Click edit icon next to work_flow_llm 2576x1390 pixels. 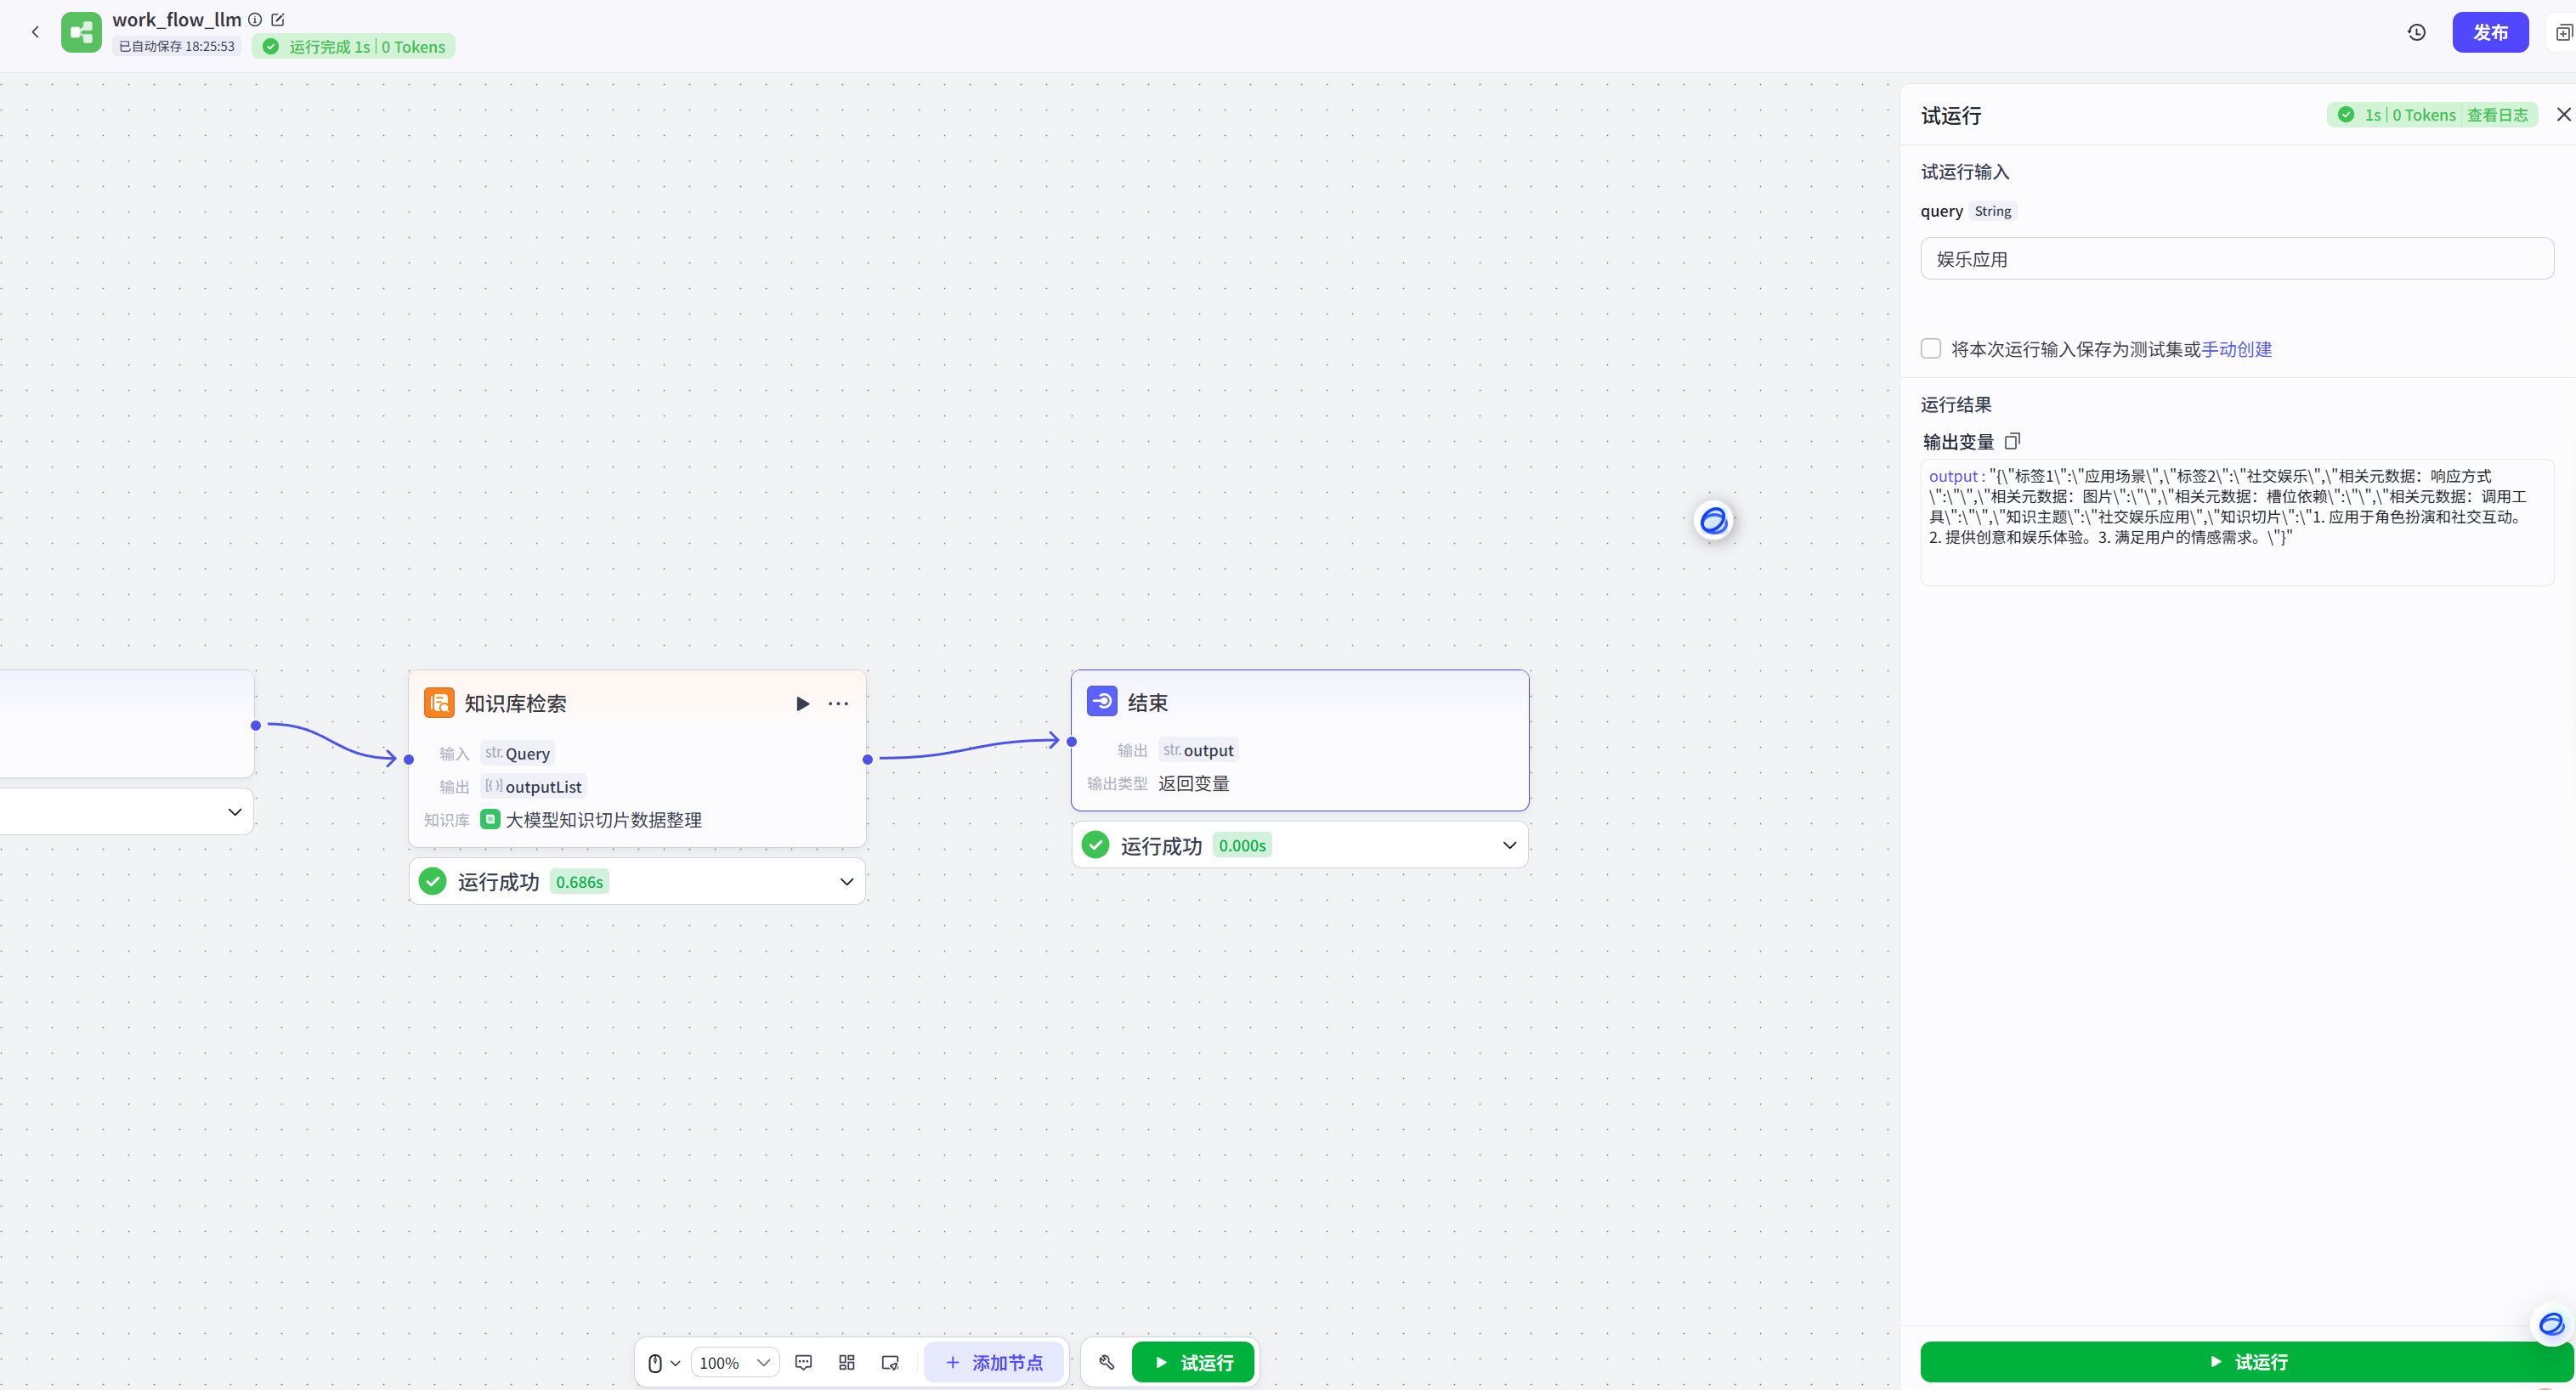click(278, 19)
